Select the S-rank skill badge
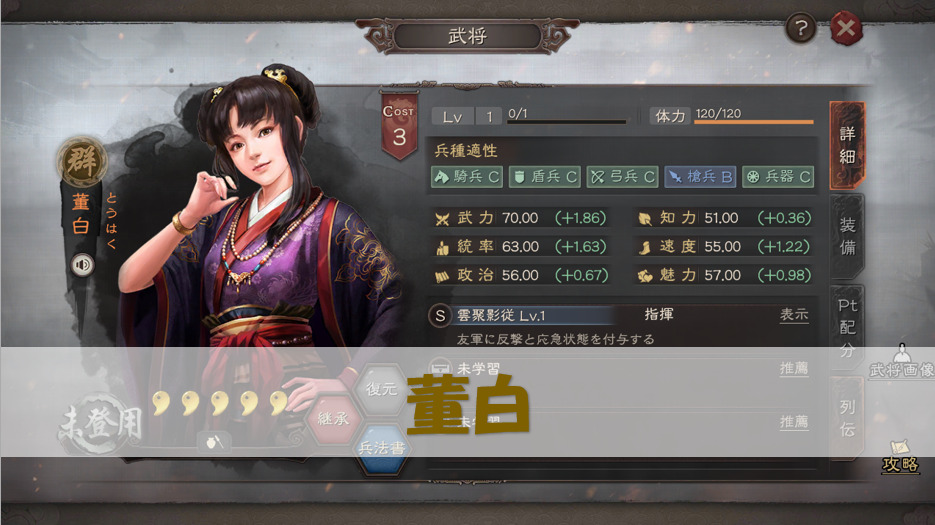935x525 pixels. 439,316
